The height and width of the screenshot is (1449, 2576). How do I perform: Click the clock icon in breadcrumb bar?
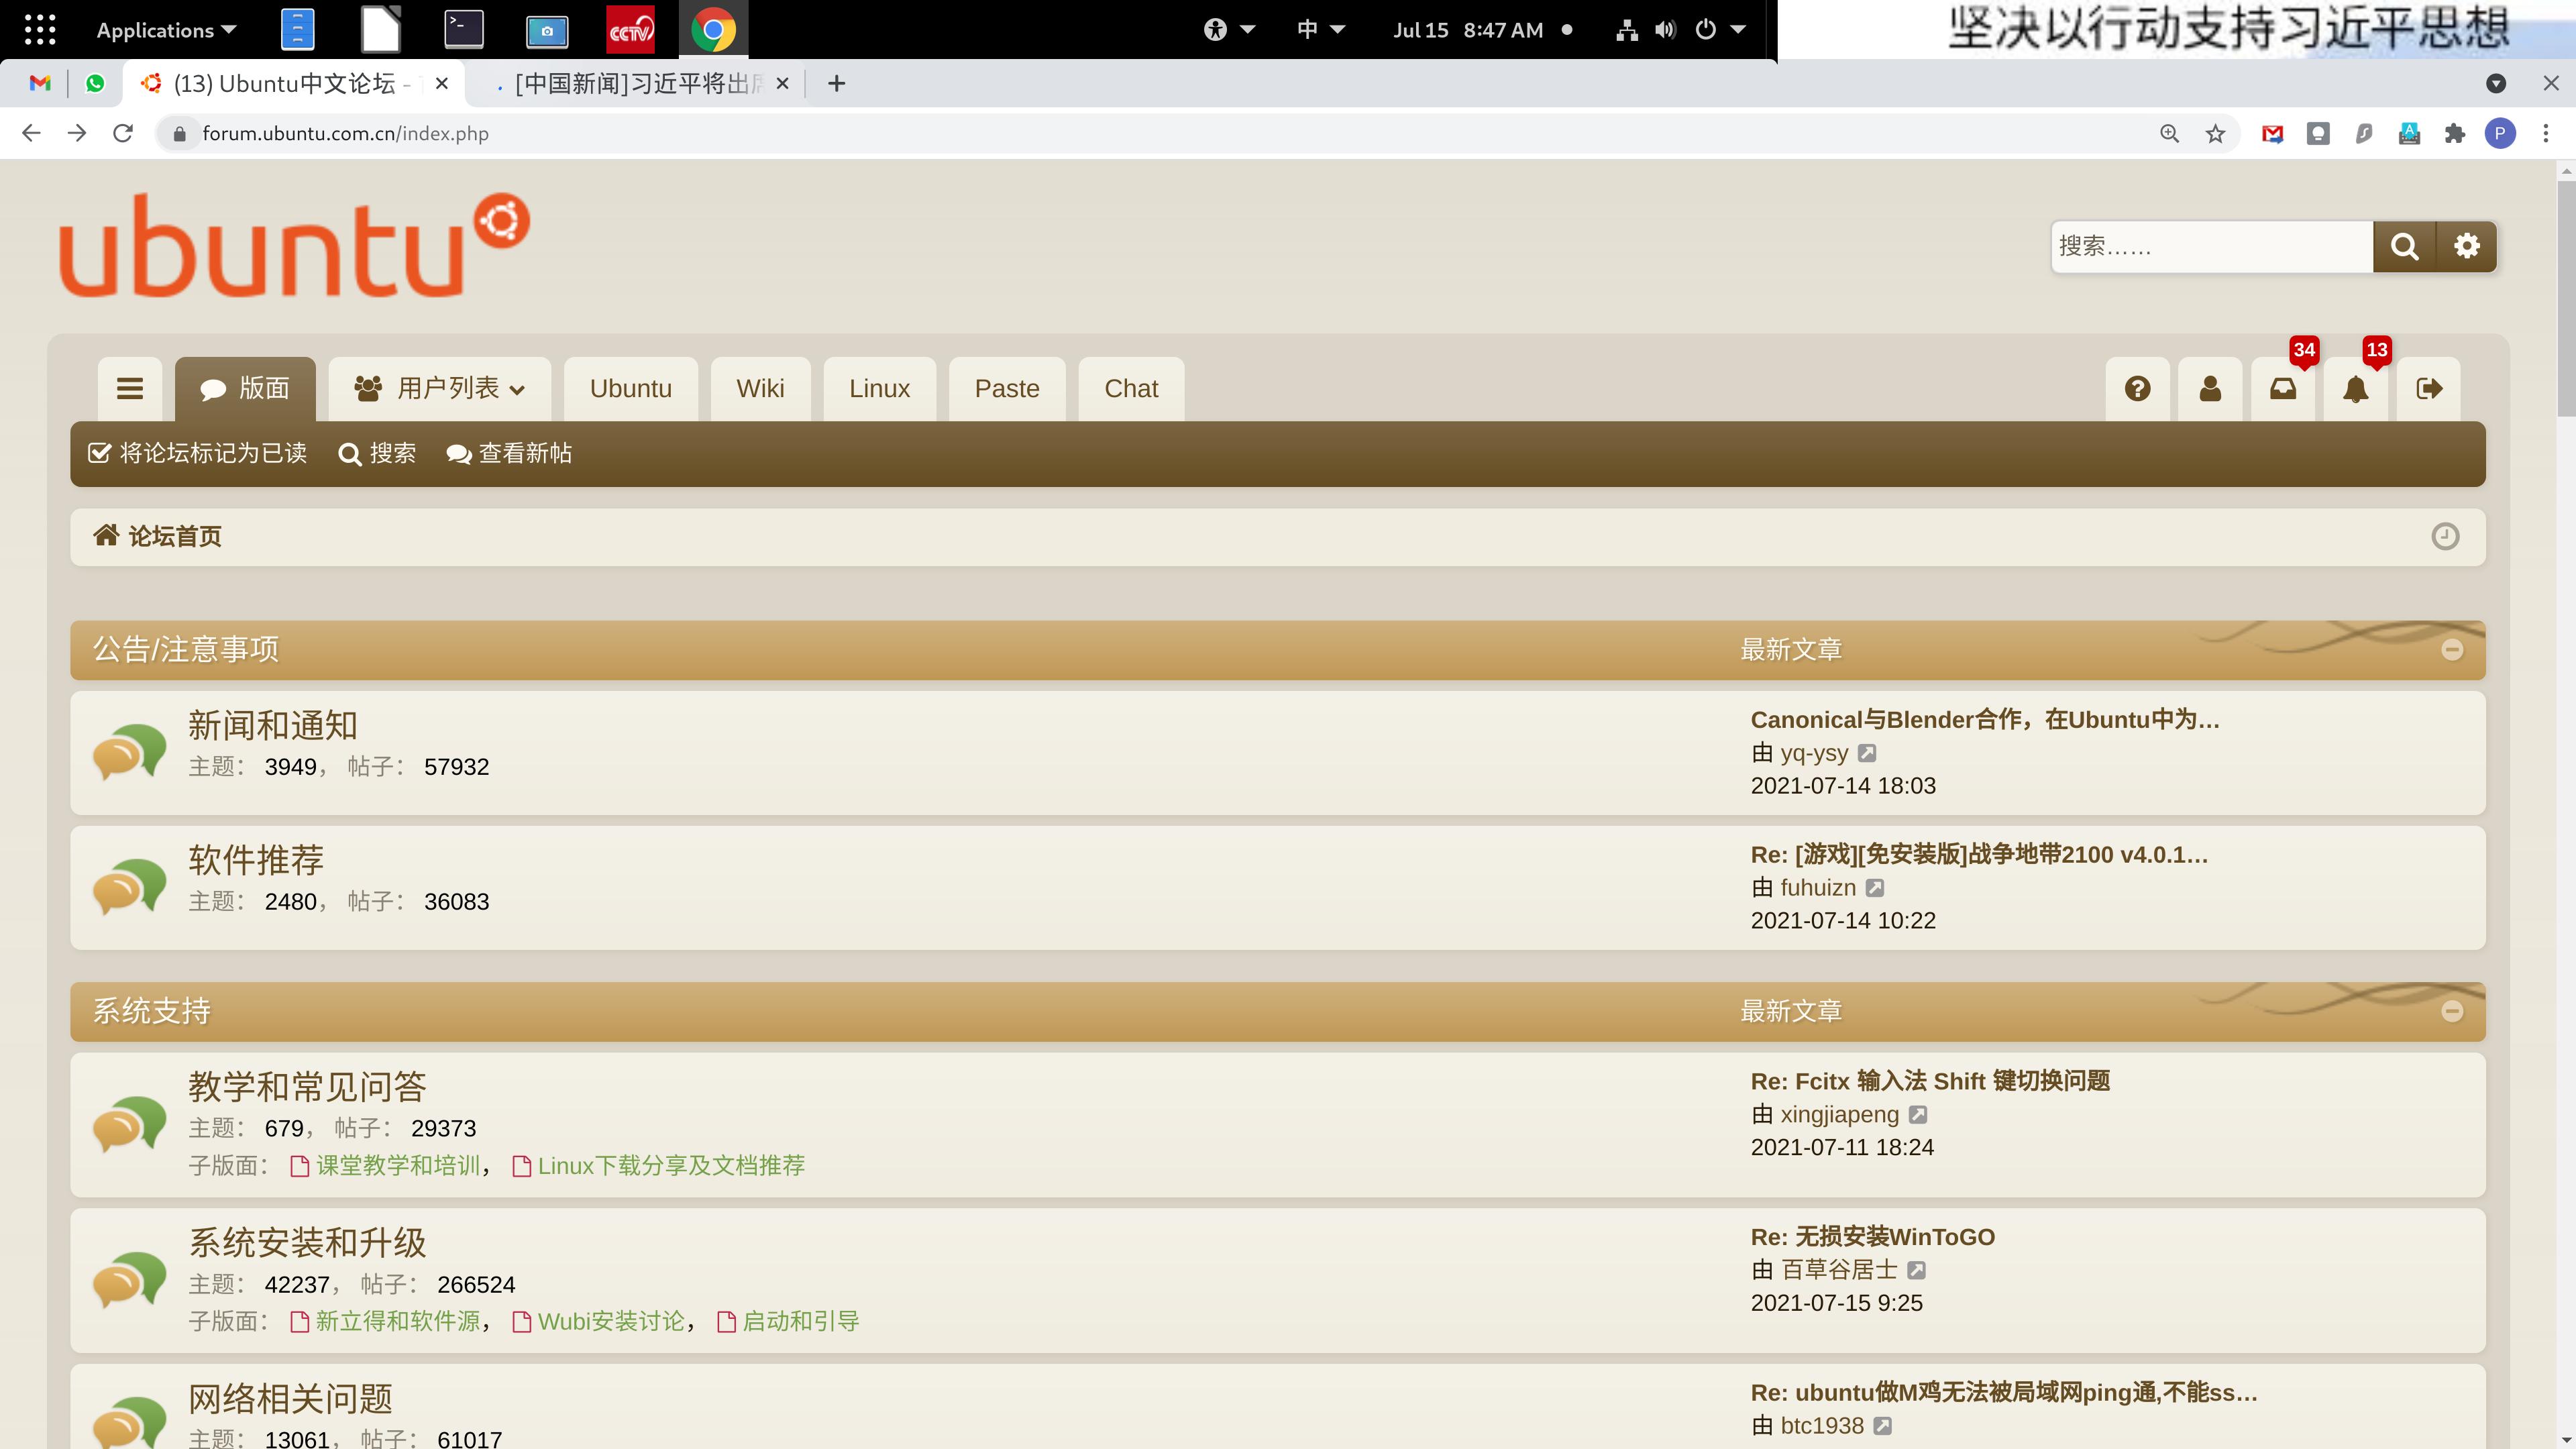click(2445, 537)
